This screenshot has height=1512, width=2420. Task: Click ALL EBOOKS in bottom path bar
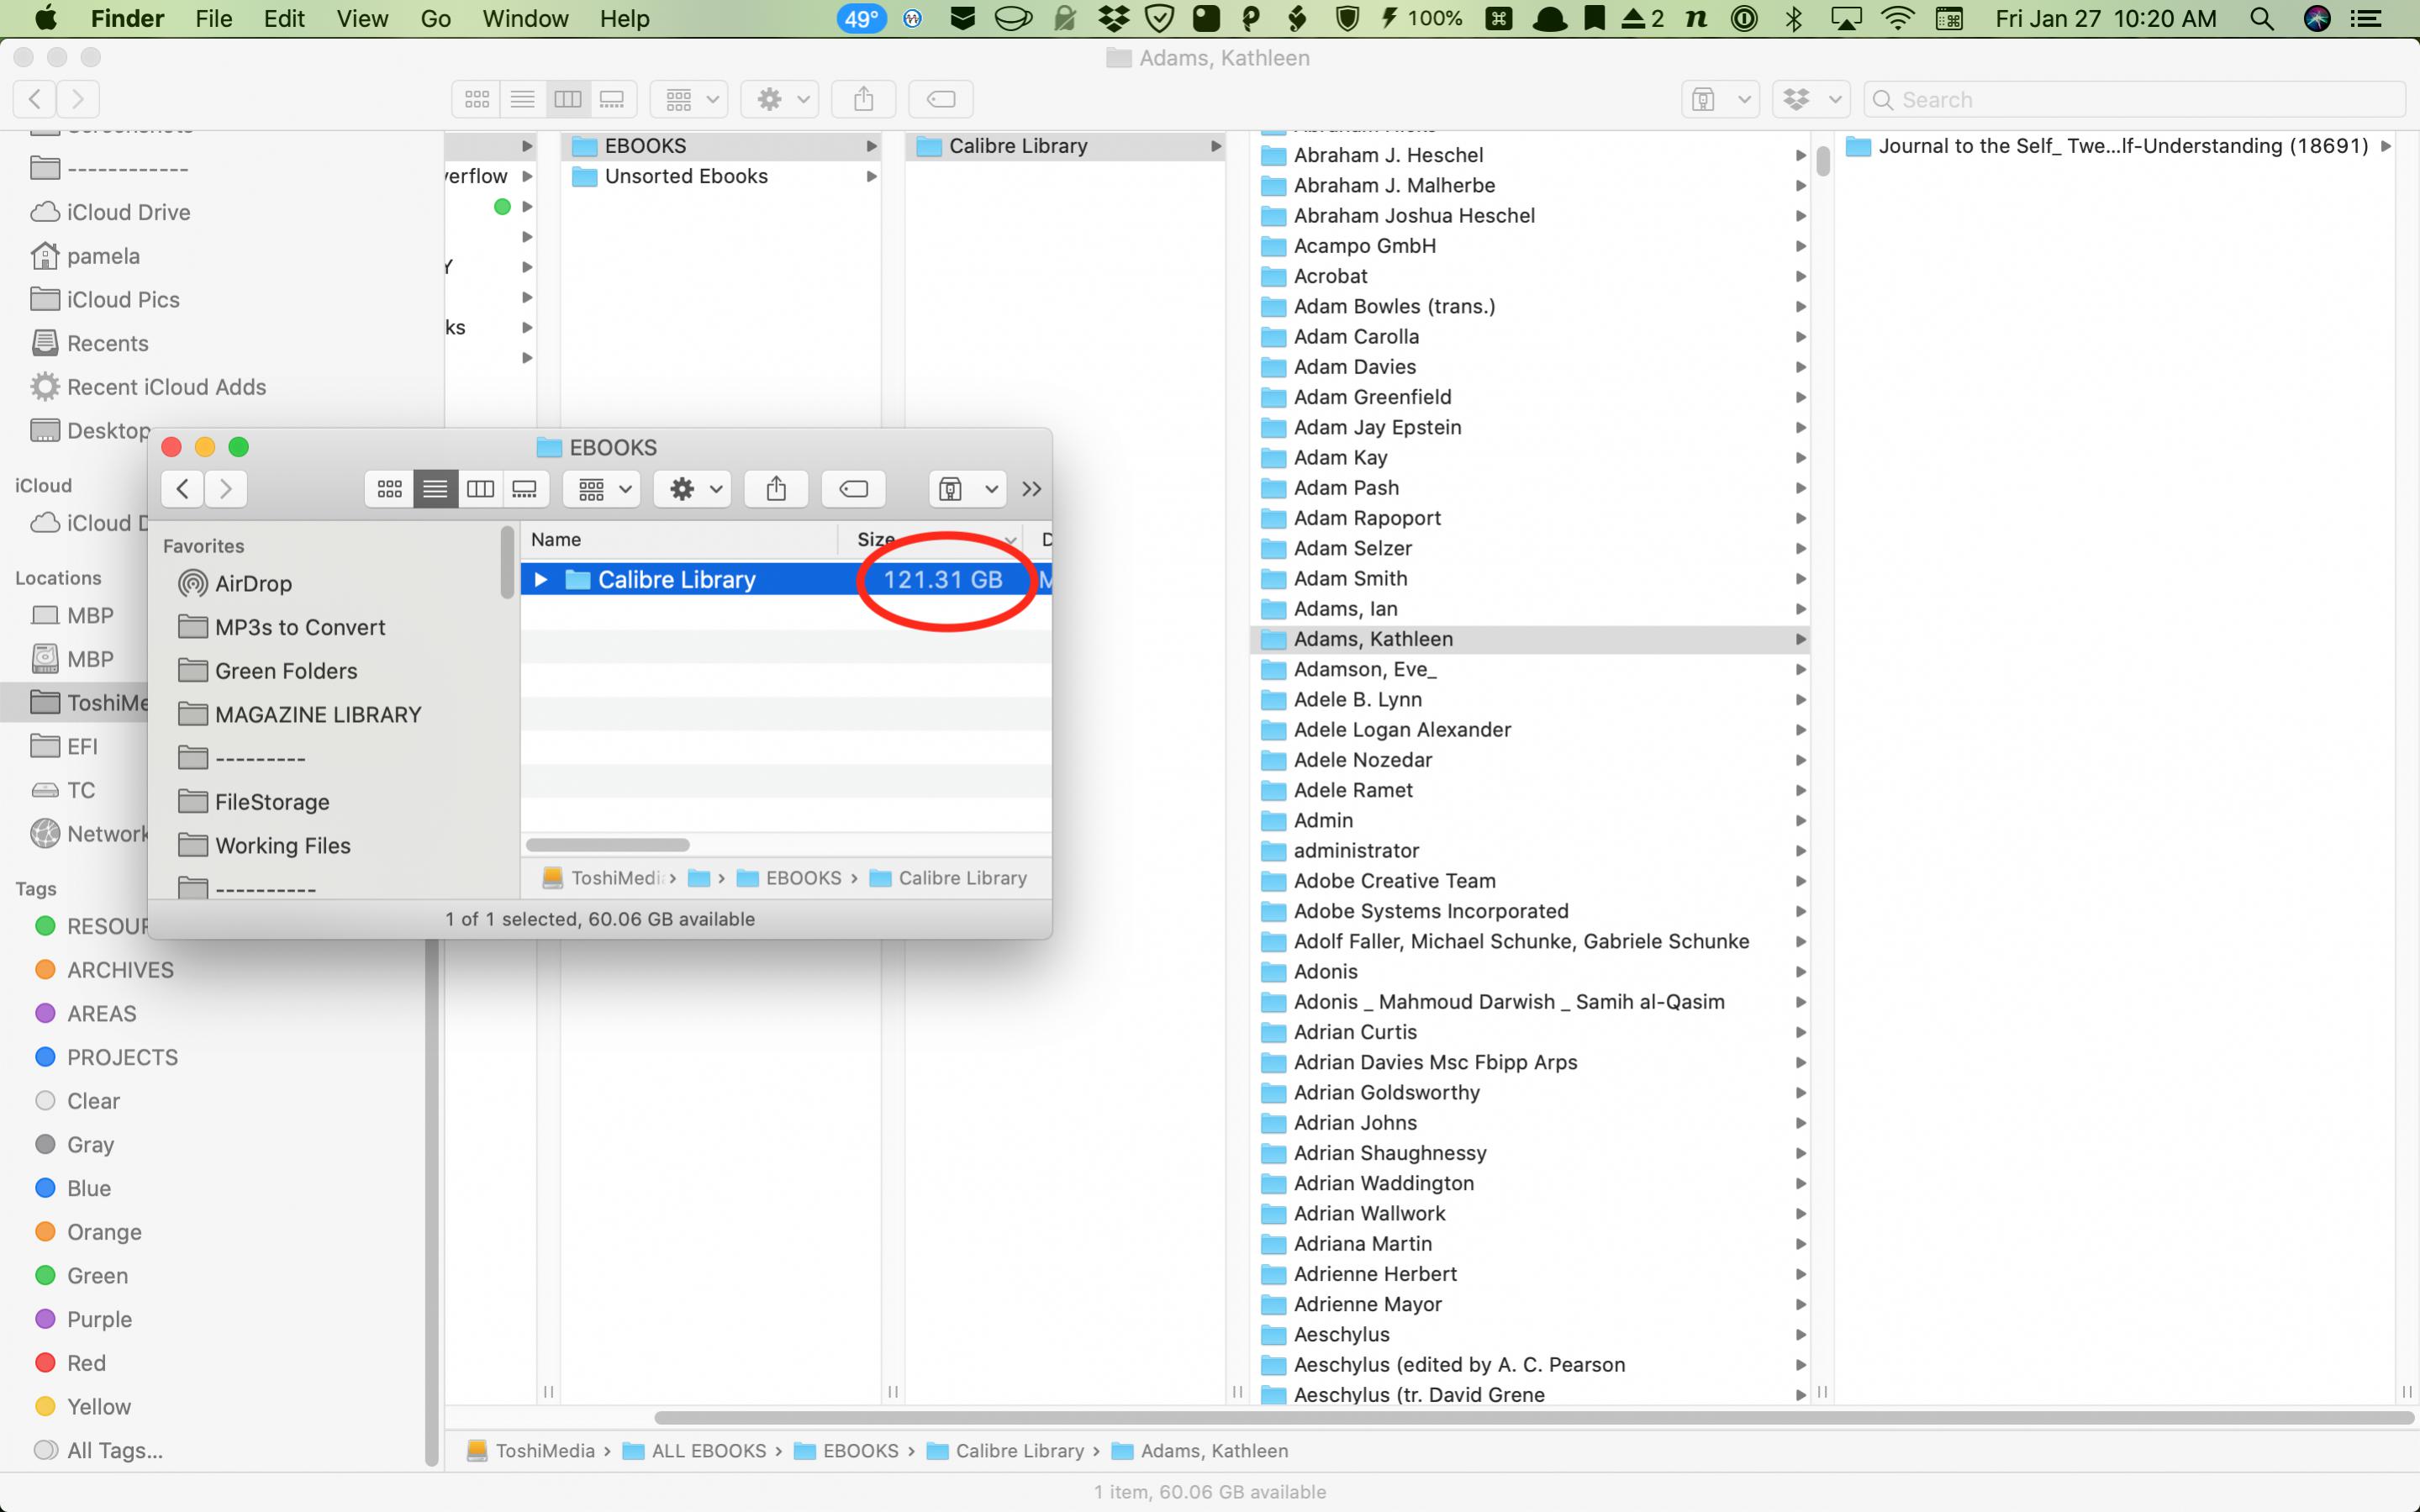(x=694, y=1451)
